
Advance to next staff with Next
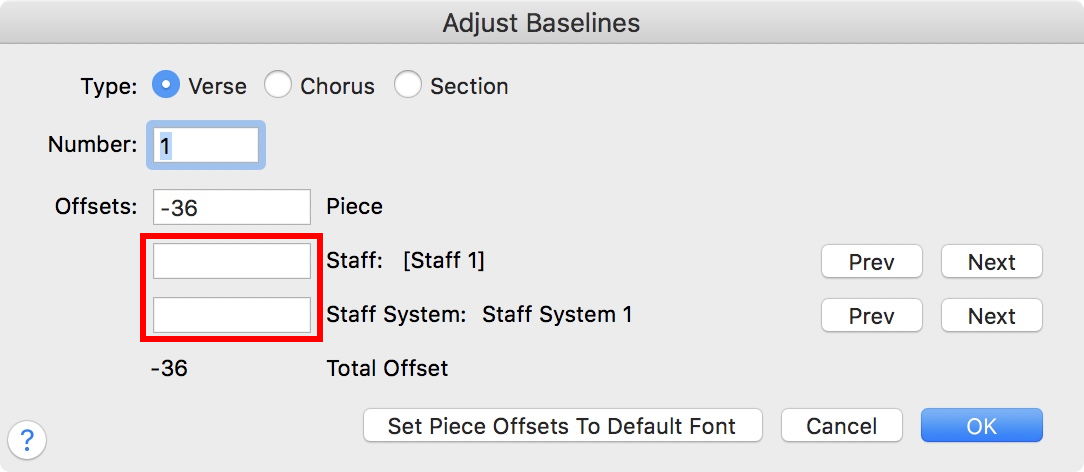(991, 262)
